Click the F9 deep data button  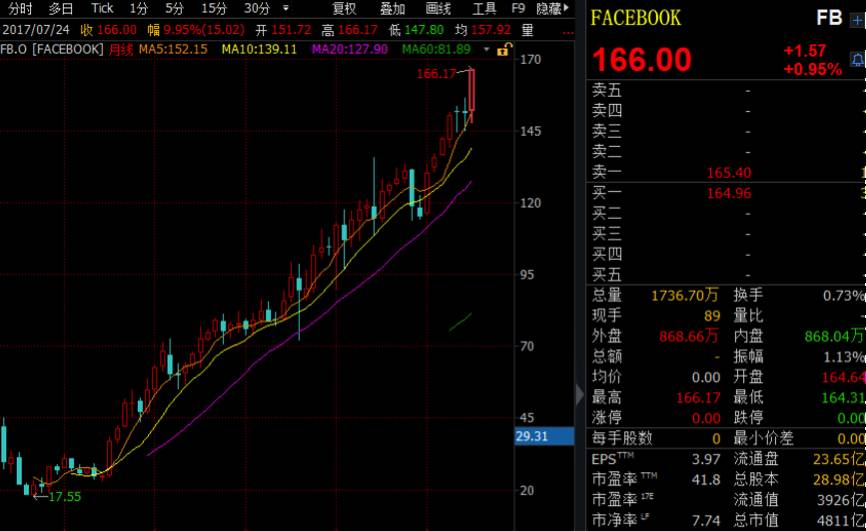tap(518, 9)
